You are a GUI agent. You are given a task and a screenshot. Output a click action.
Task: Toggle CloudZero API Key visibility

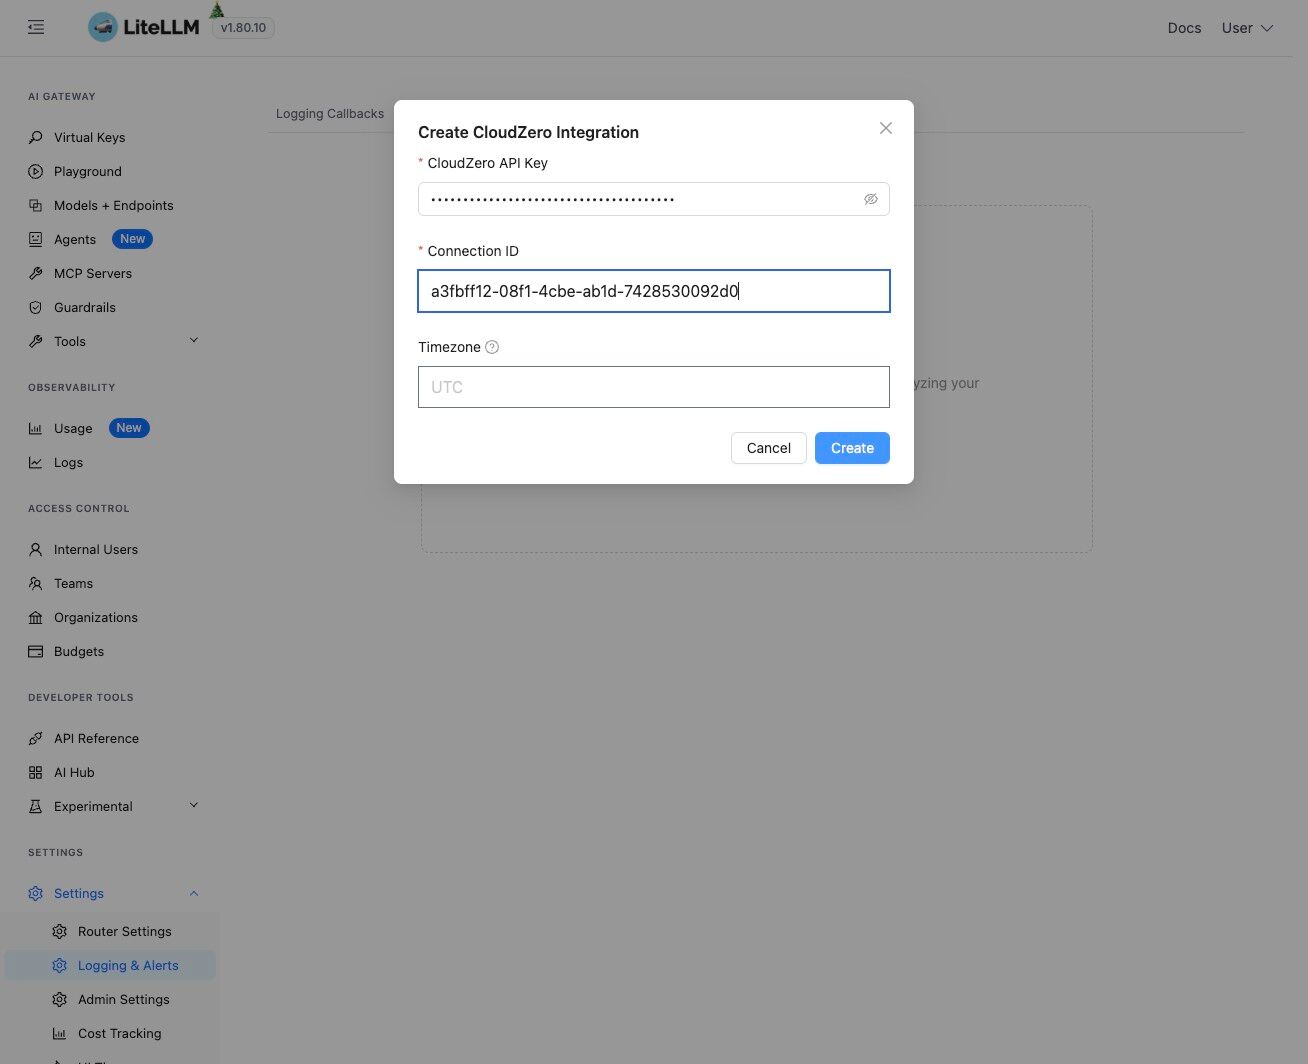tap(871, 199)
